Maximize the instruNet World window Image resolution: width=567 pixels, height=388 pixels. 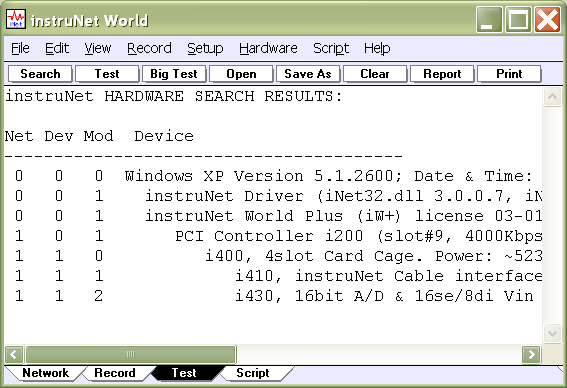pyautogui.click(x=518, y=19)
